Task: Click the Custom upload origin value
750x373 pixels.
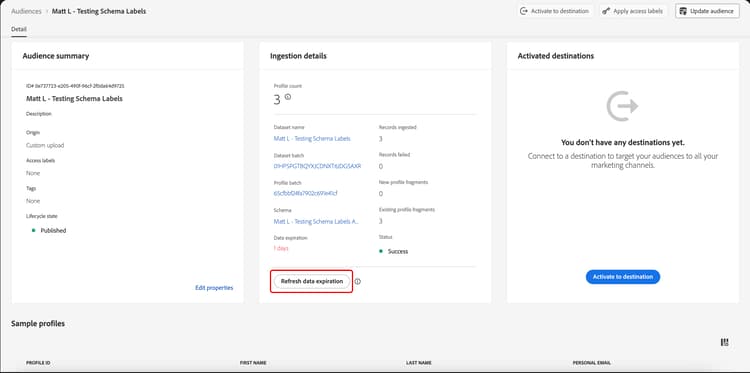Action: 45,145
